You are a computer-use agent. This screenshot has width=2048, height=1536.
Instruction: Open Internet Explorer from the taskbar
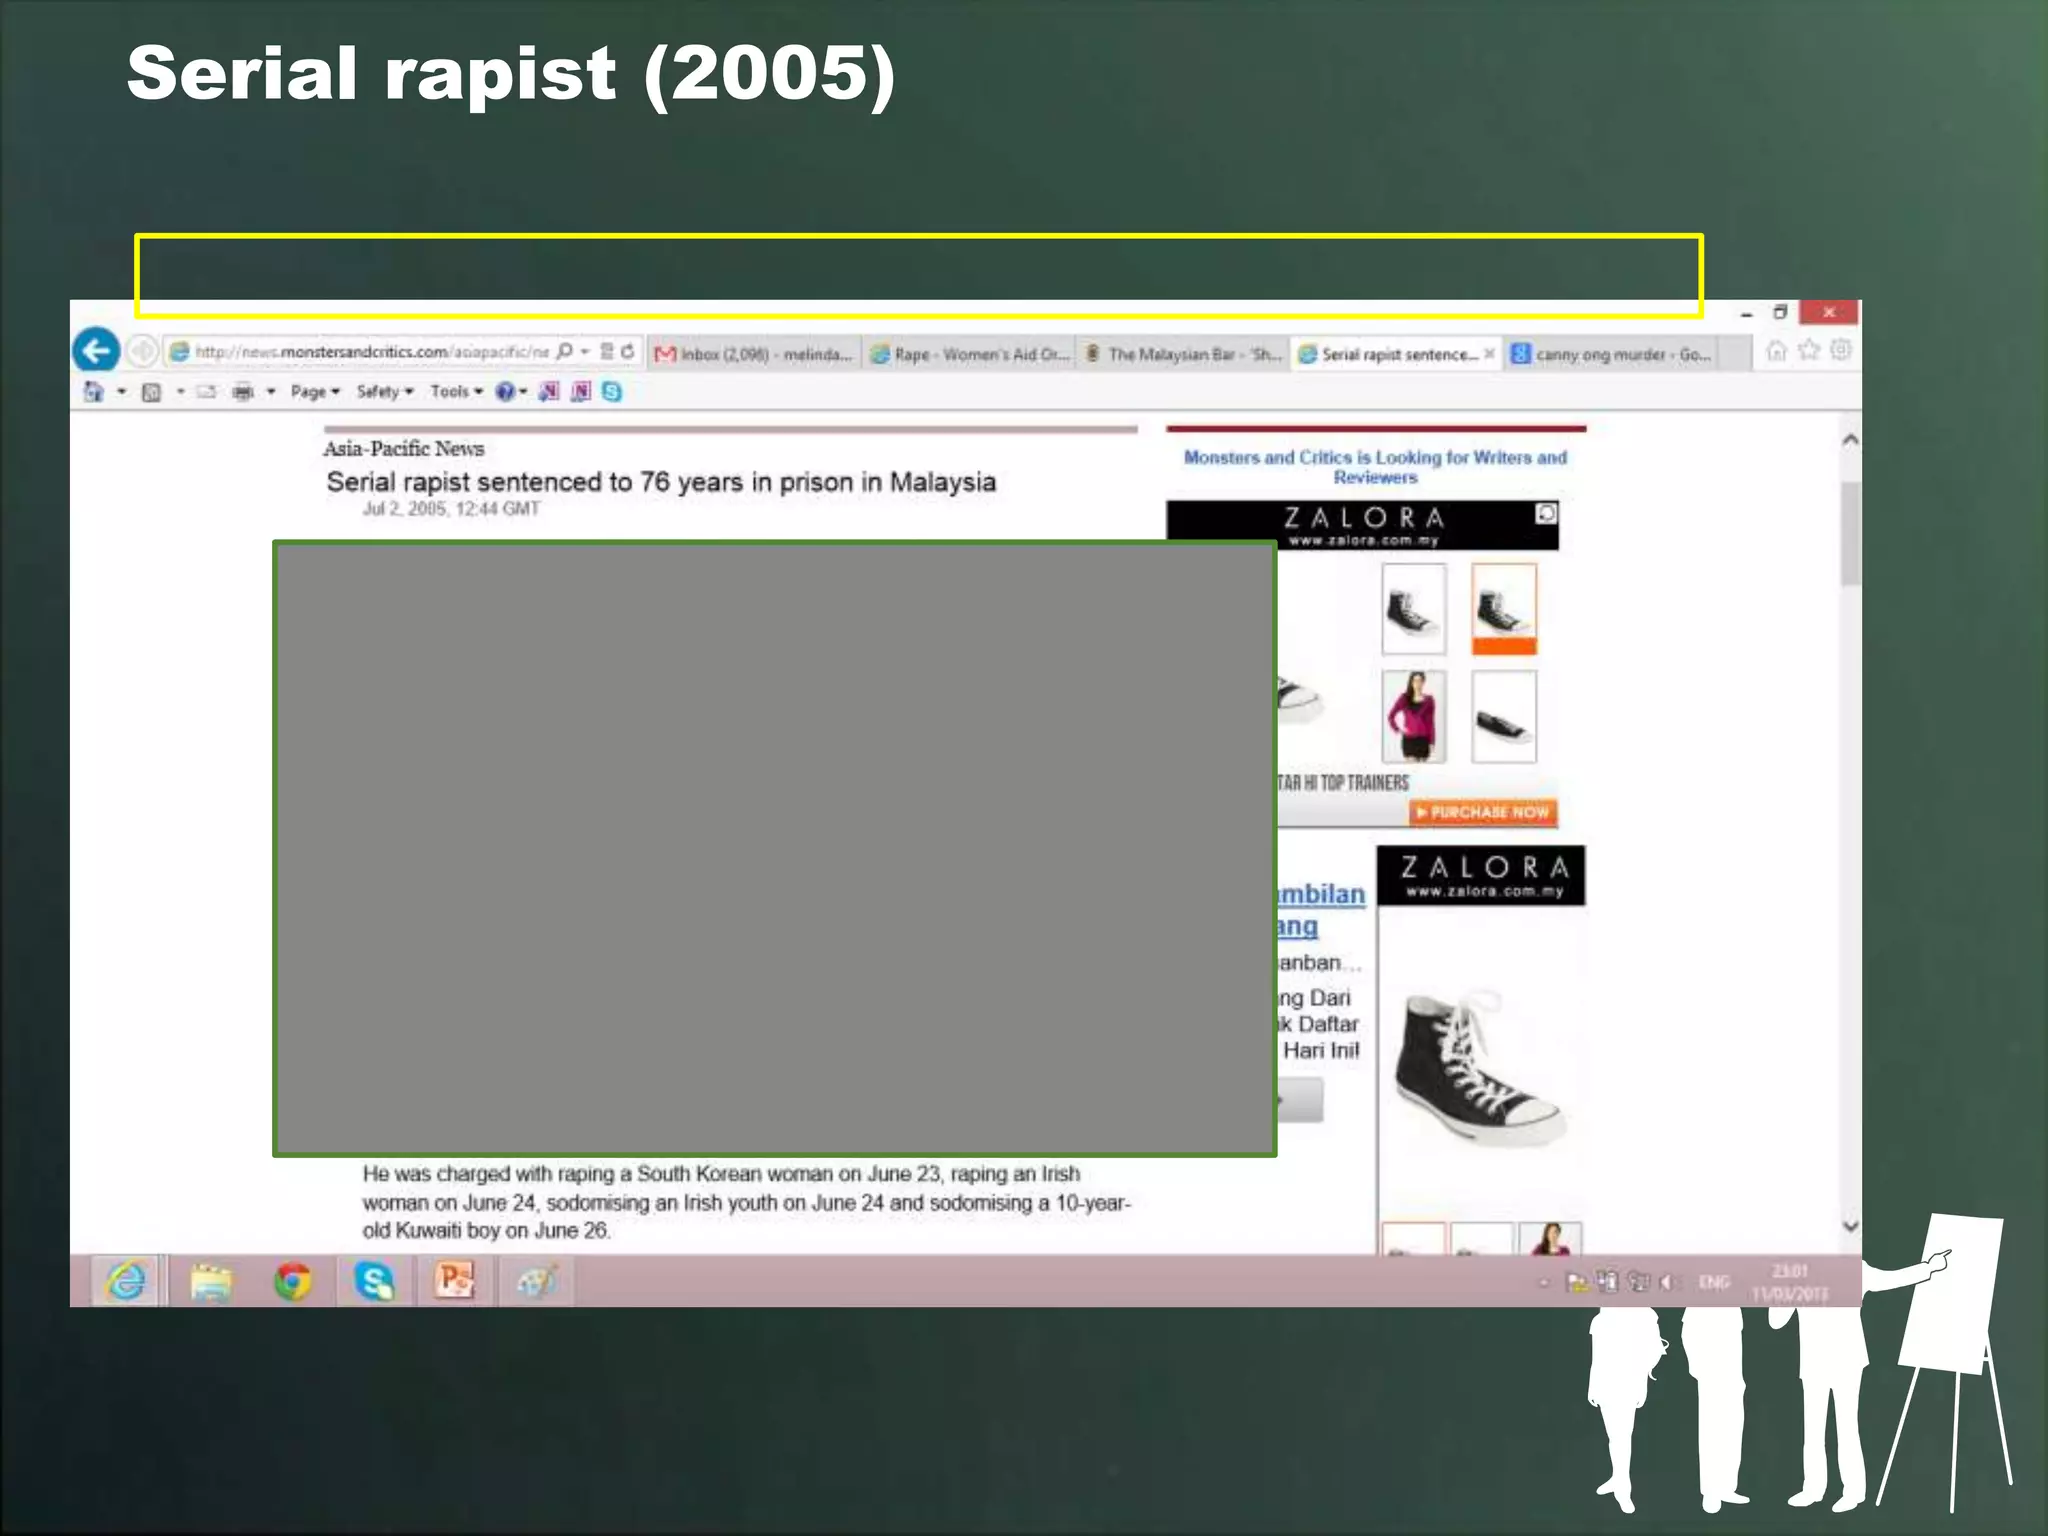pyautogui.click(x=125, y=1281)
